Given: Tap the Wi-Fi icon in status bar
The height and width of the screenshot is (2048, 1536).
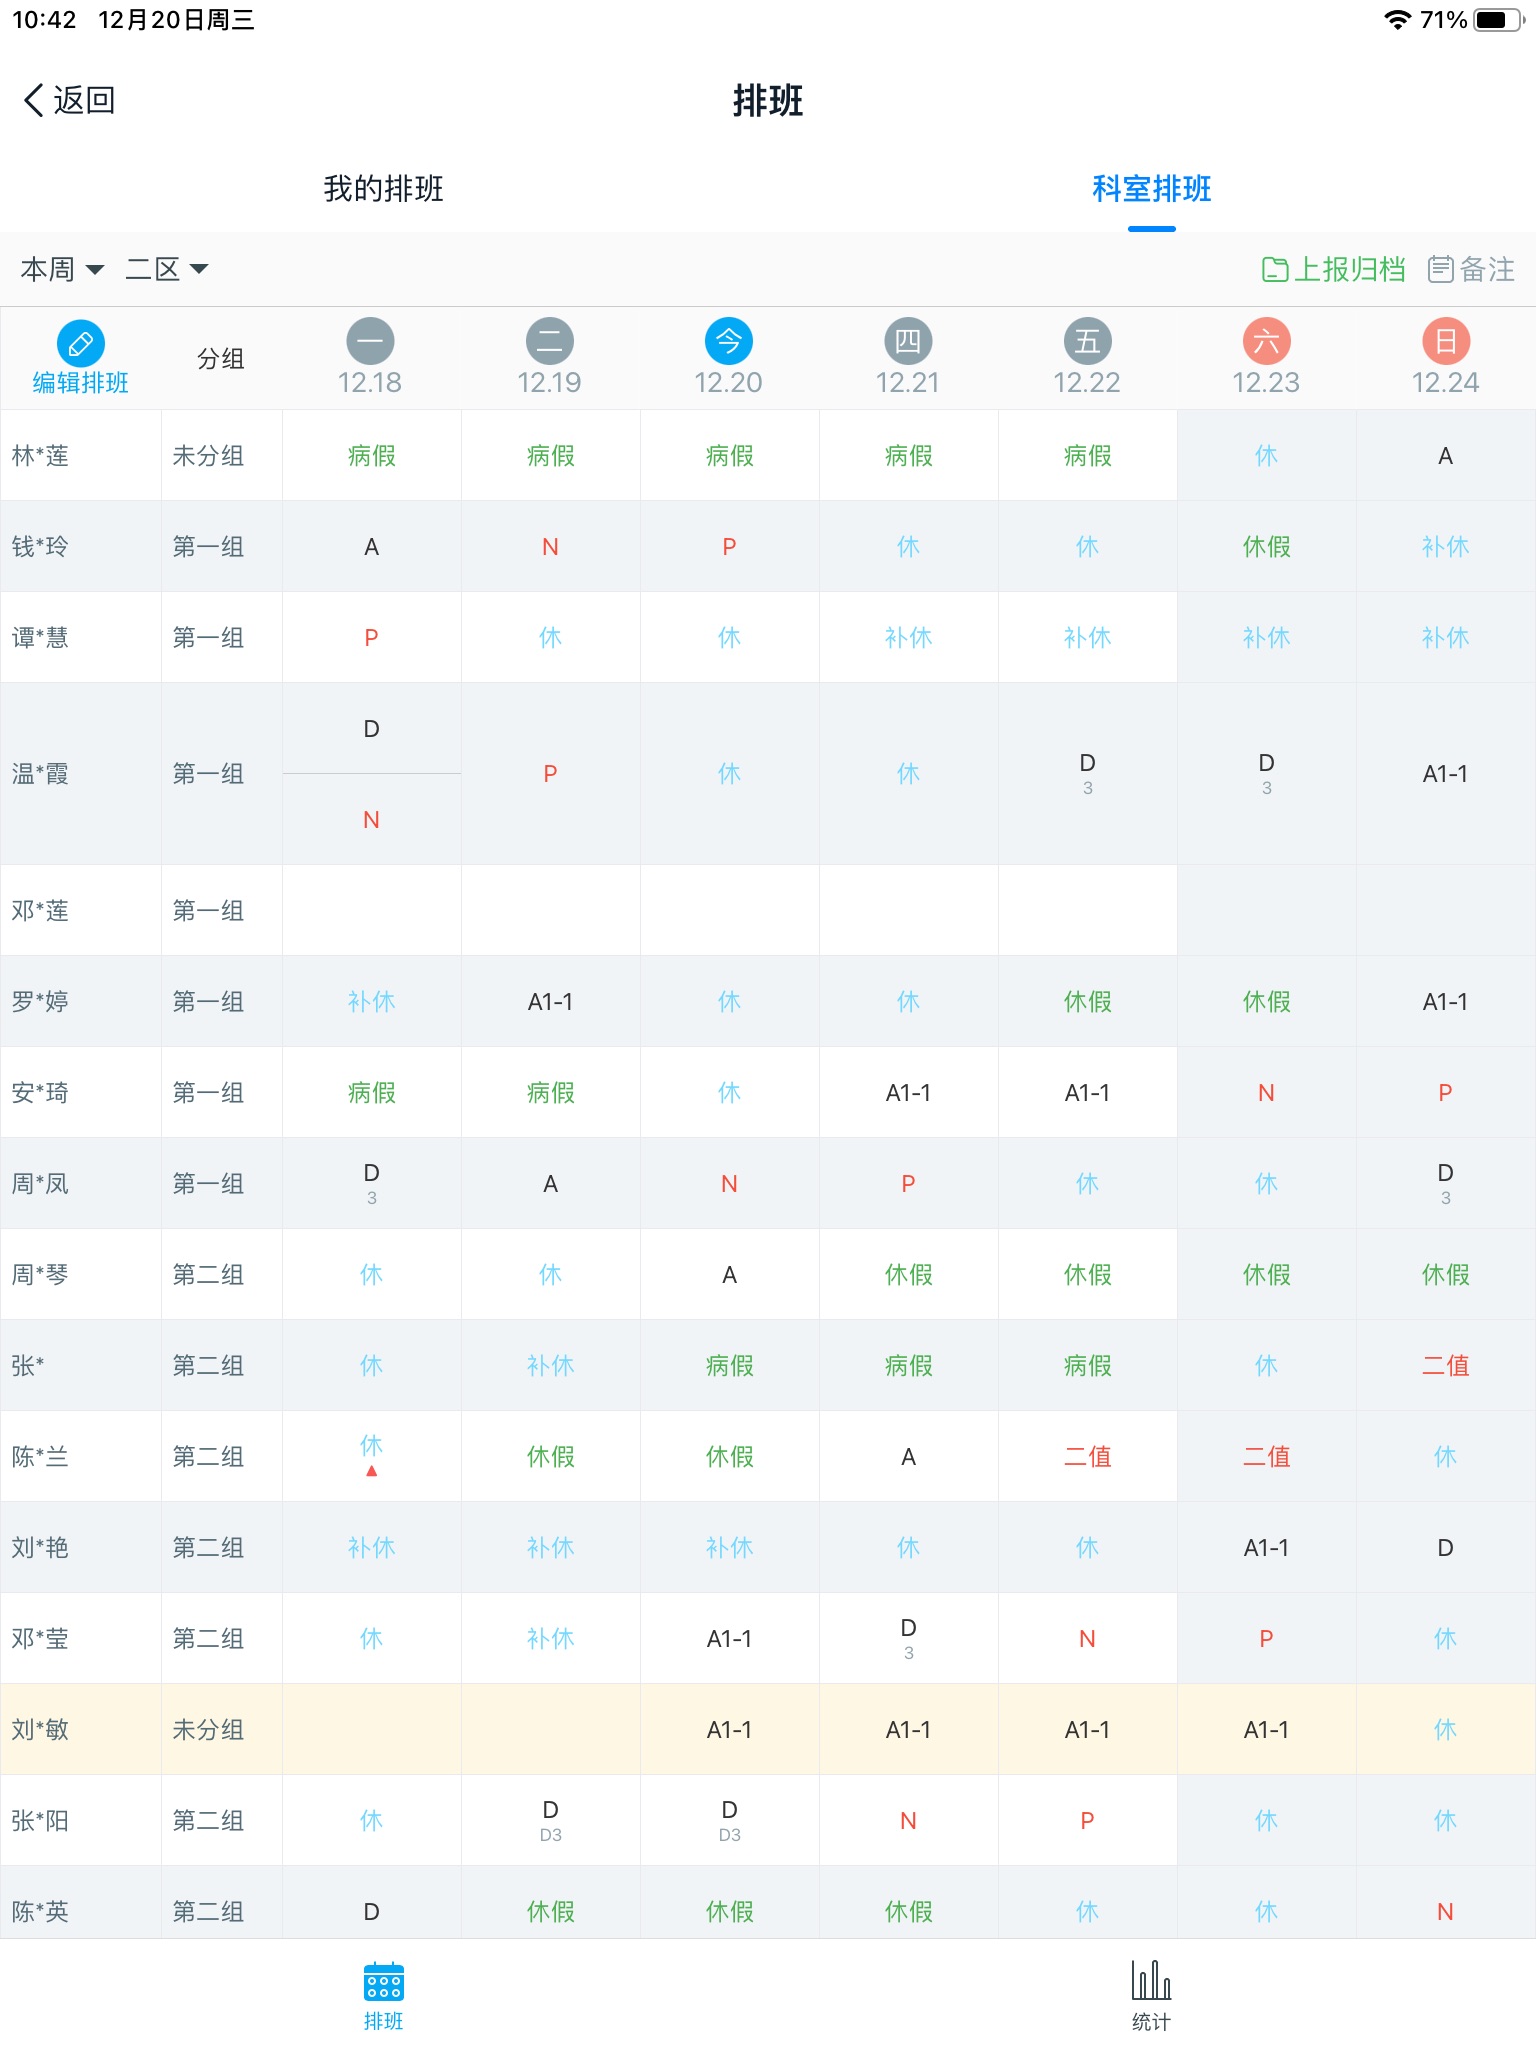Looking at the screenshot, I should pos(1398,20).
